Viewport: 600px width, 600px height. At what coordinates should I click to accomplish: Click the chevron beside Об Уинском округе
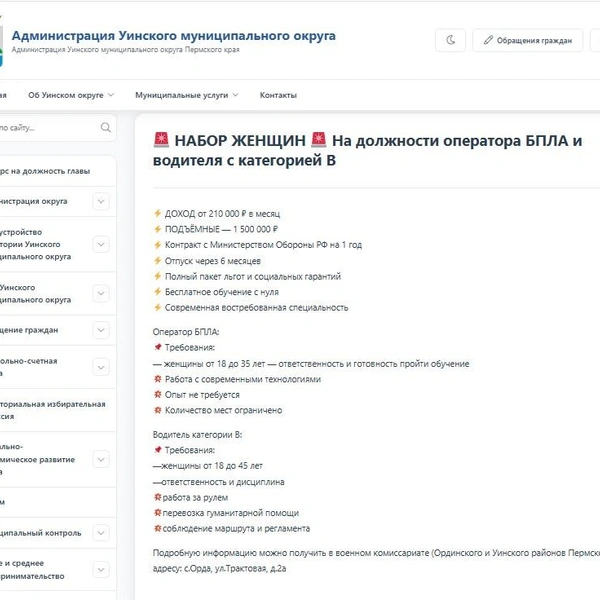coord(111,95)
